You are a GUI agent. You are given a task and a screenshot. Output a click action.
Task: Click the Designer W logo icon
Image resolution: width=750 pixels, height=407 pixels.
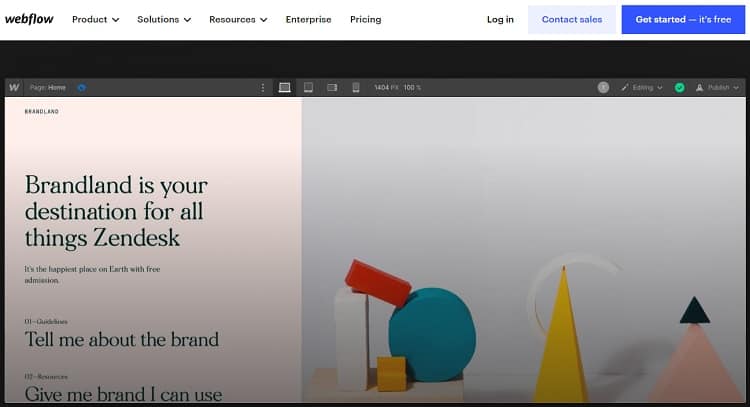pyautogui.click(x=14, y=88)
